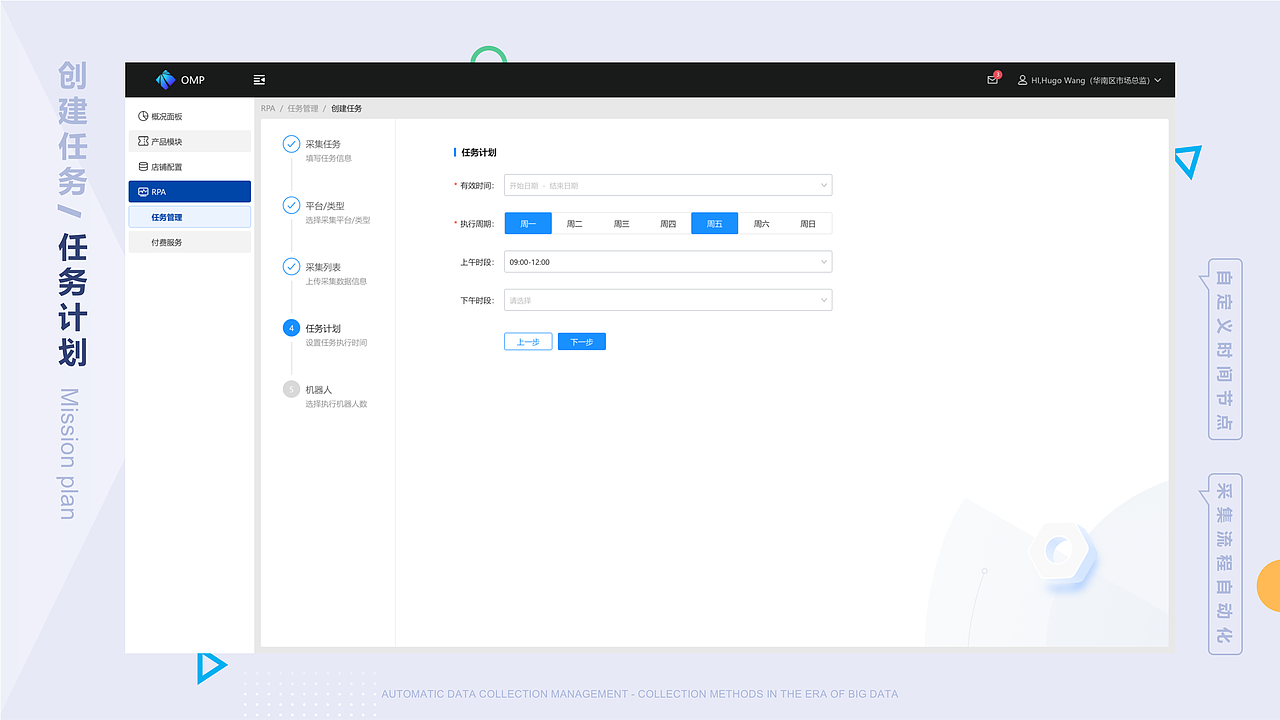Toggle 周日 in execution cycle
The height and width of the screenshot is (720, 1280).
coord(808,224)
